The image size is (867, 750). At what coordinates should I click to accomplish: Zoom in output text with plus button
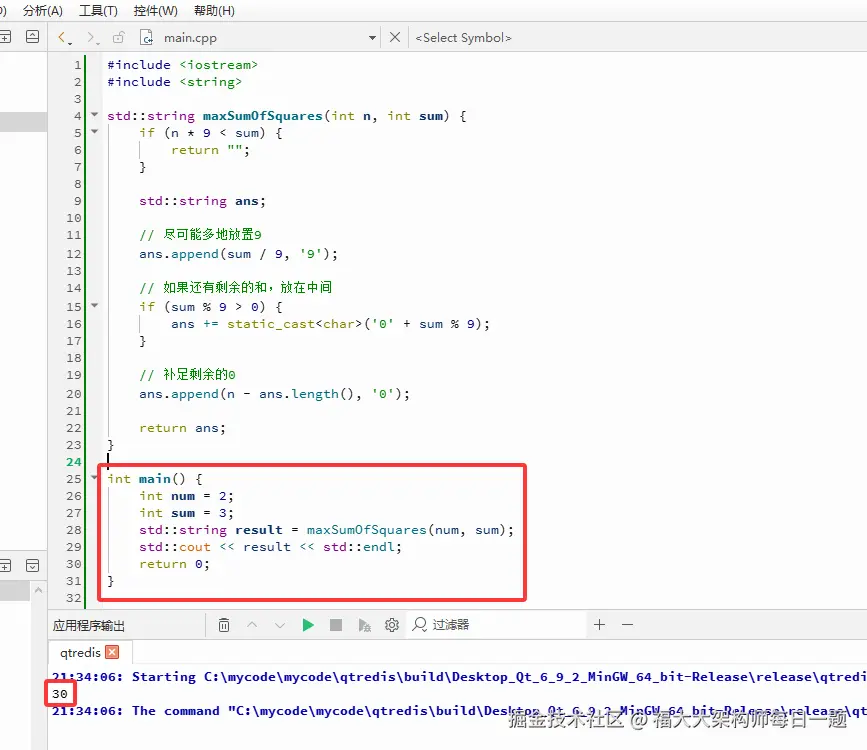[599, 624]
